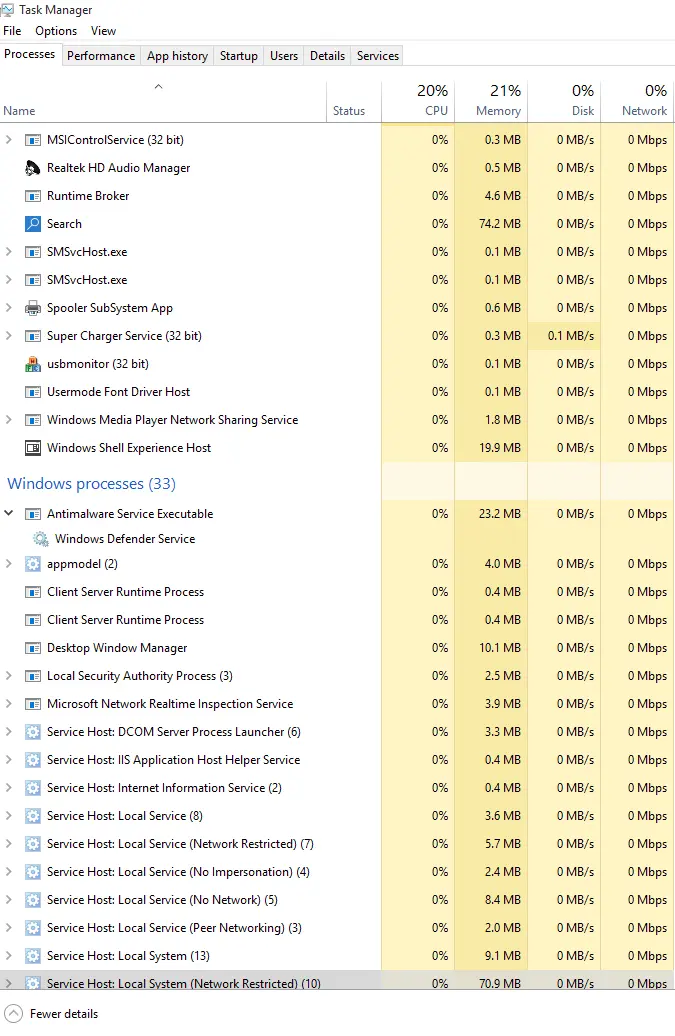Sort by the Status column header
Image resolution: width=675 pixels, height=1036 pixels.
click(353, 102)
